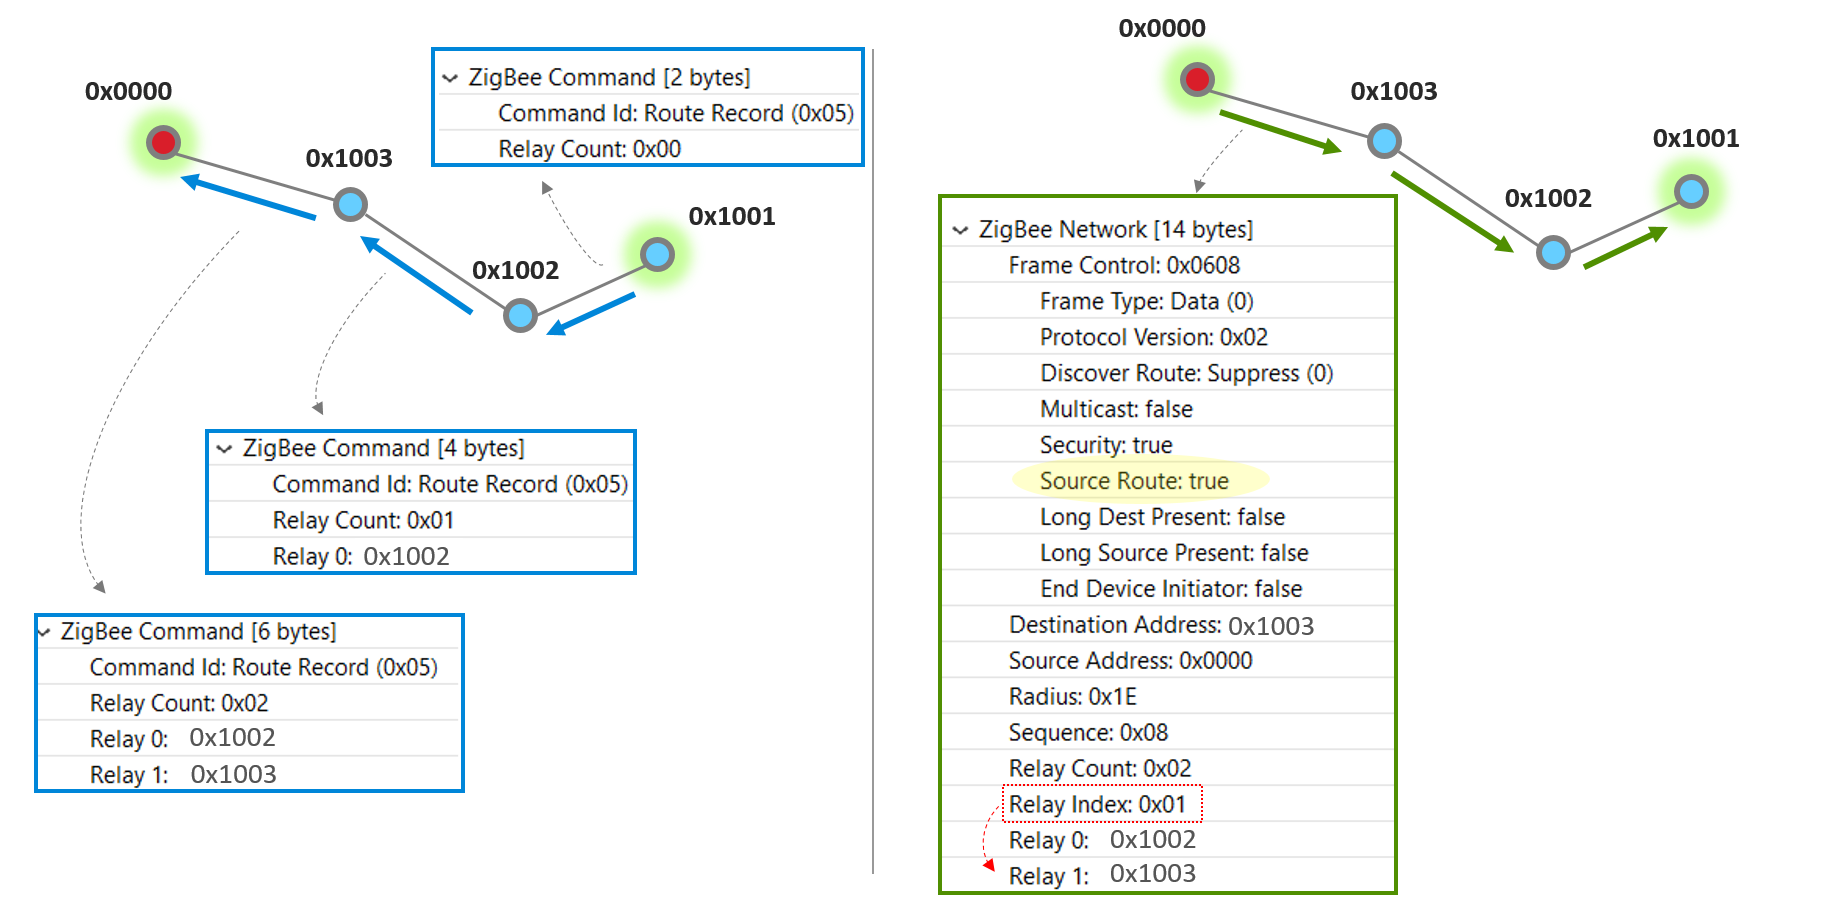Click the Relay 1: 0x1003 value

click(1102, 873)
